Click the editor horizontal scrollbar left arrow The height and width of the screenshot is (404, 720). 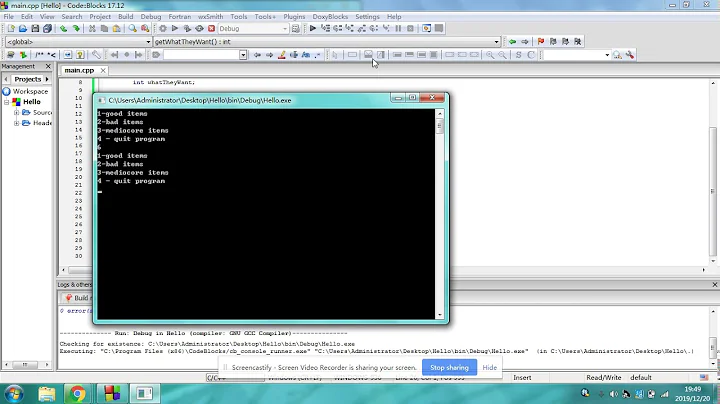63,270
